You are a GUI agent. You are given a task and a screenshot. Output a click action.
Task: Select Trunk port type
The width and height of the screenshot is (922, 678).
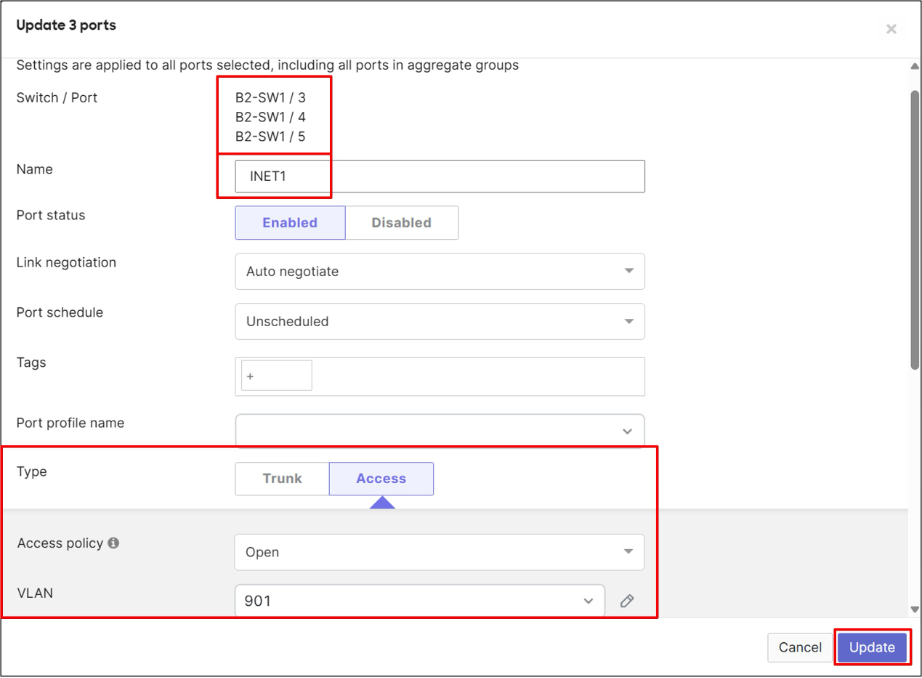tap(282, 479)
